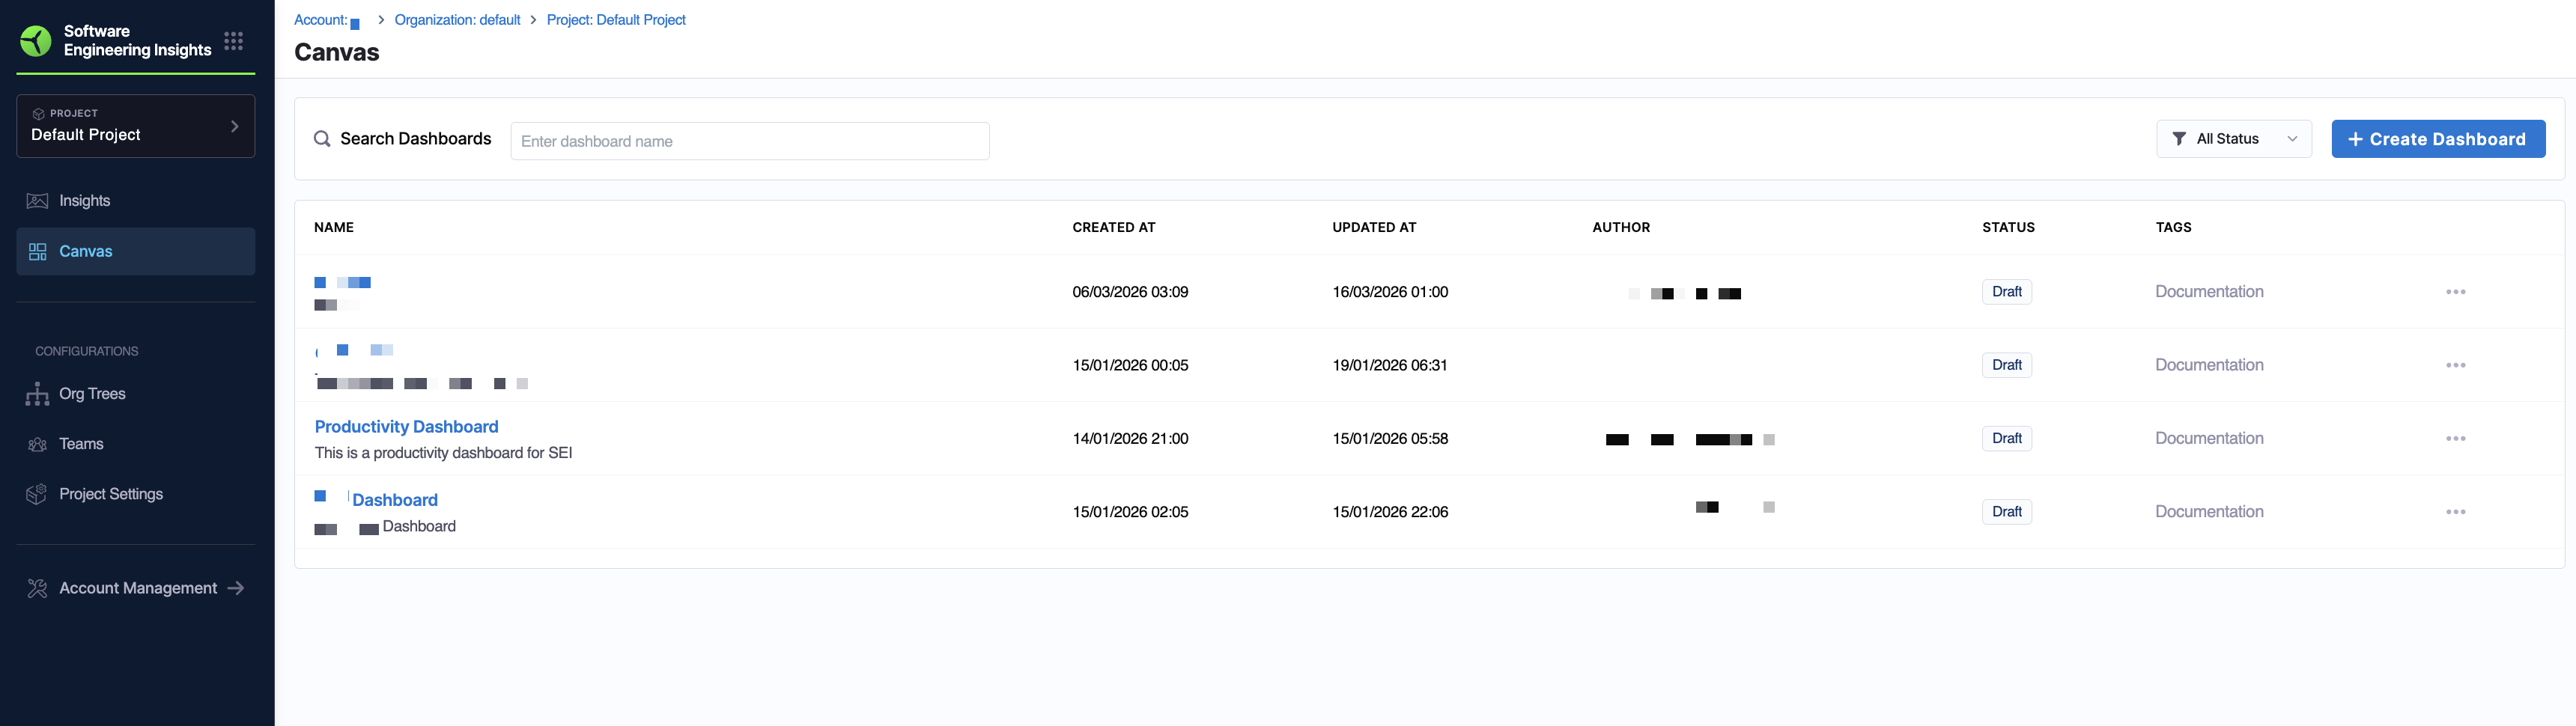Click the Org Trees hierarchy icon

pos(37,394)
